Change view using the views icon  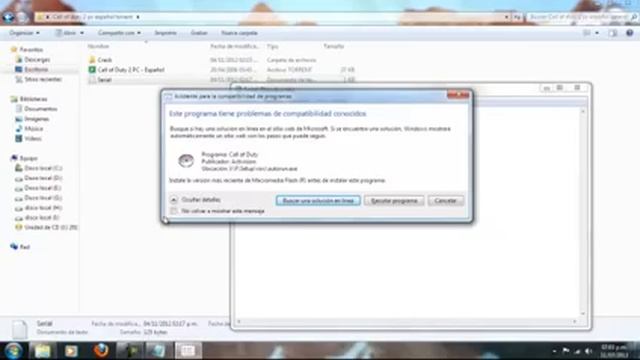[587, 33]
